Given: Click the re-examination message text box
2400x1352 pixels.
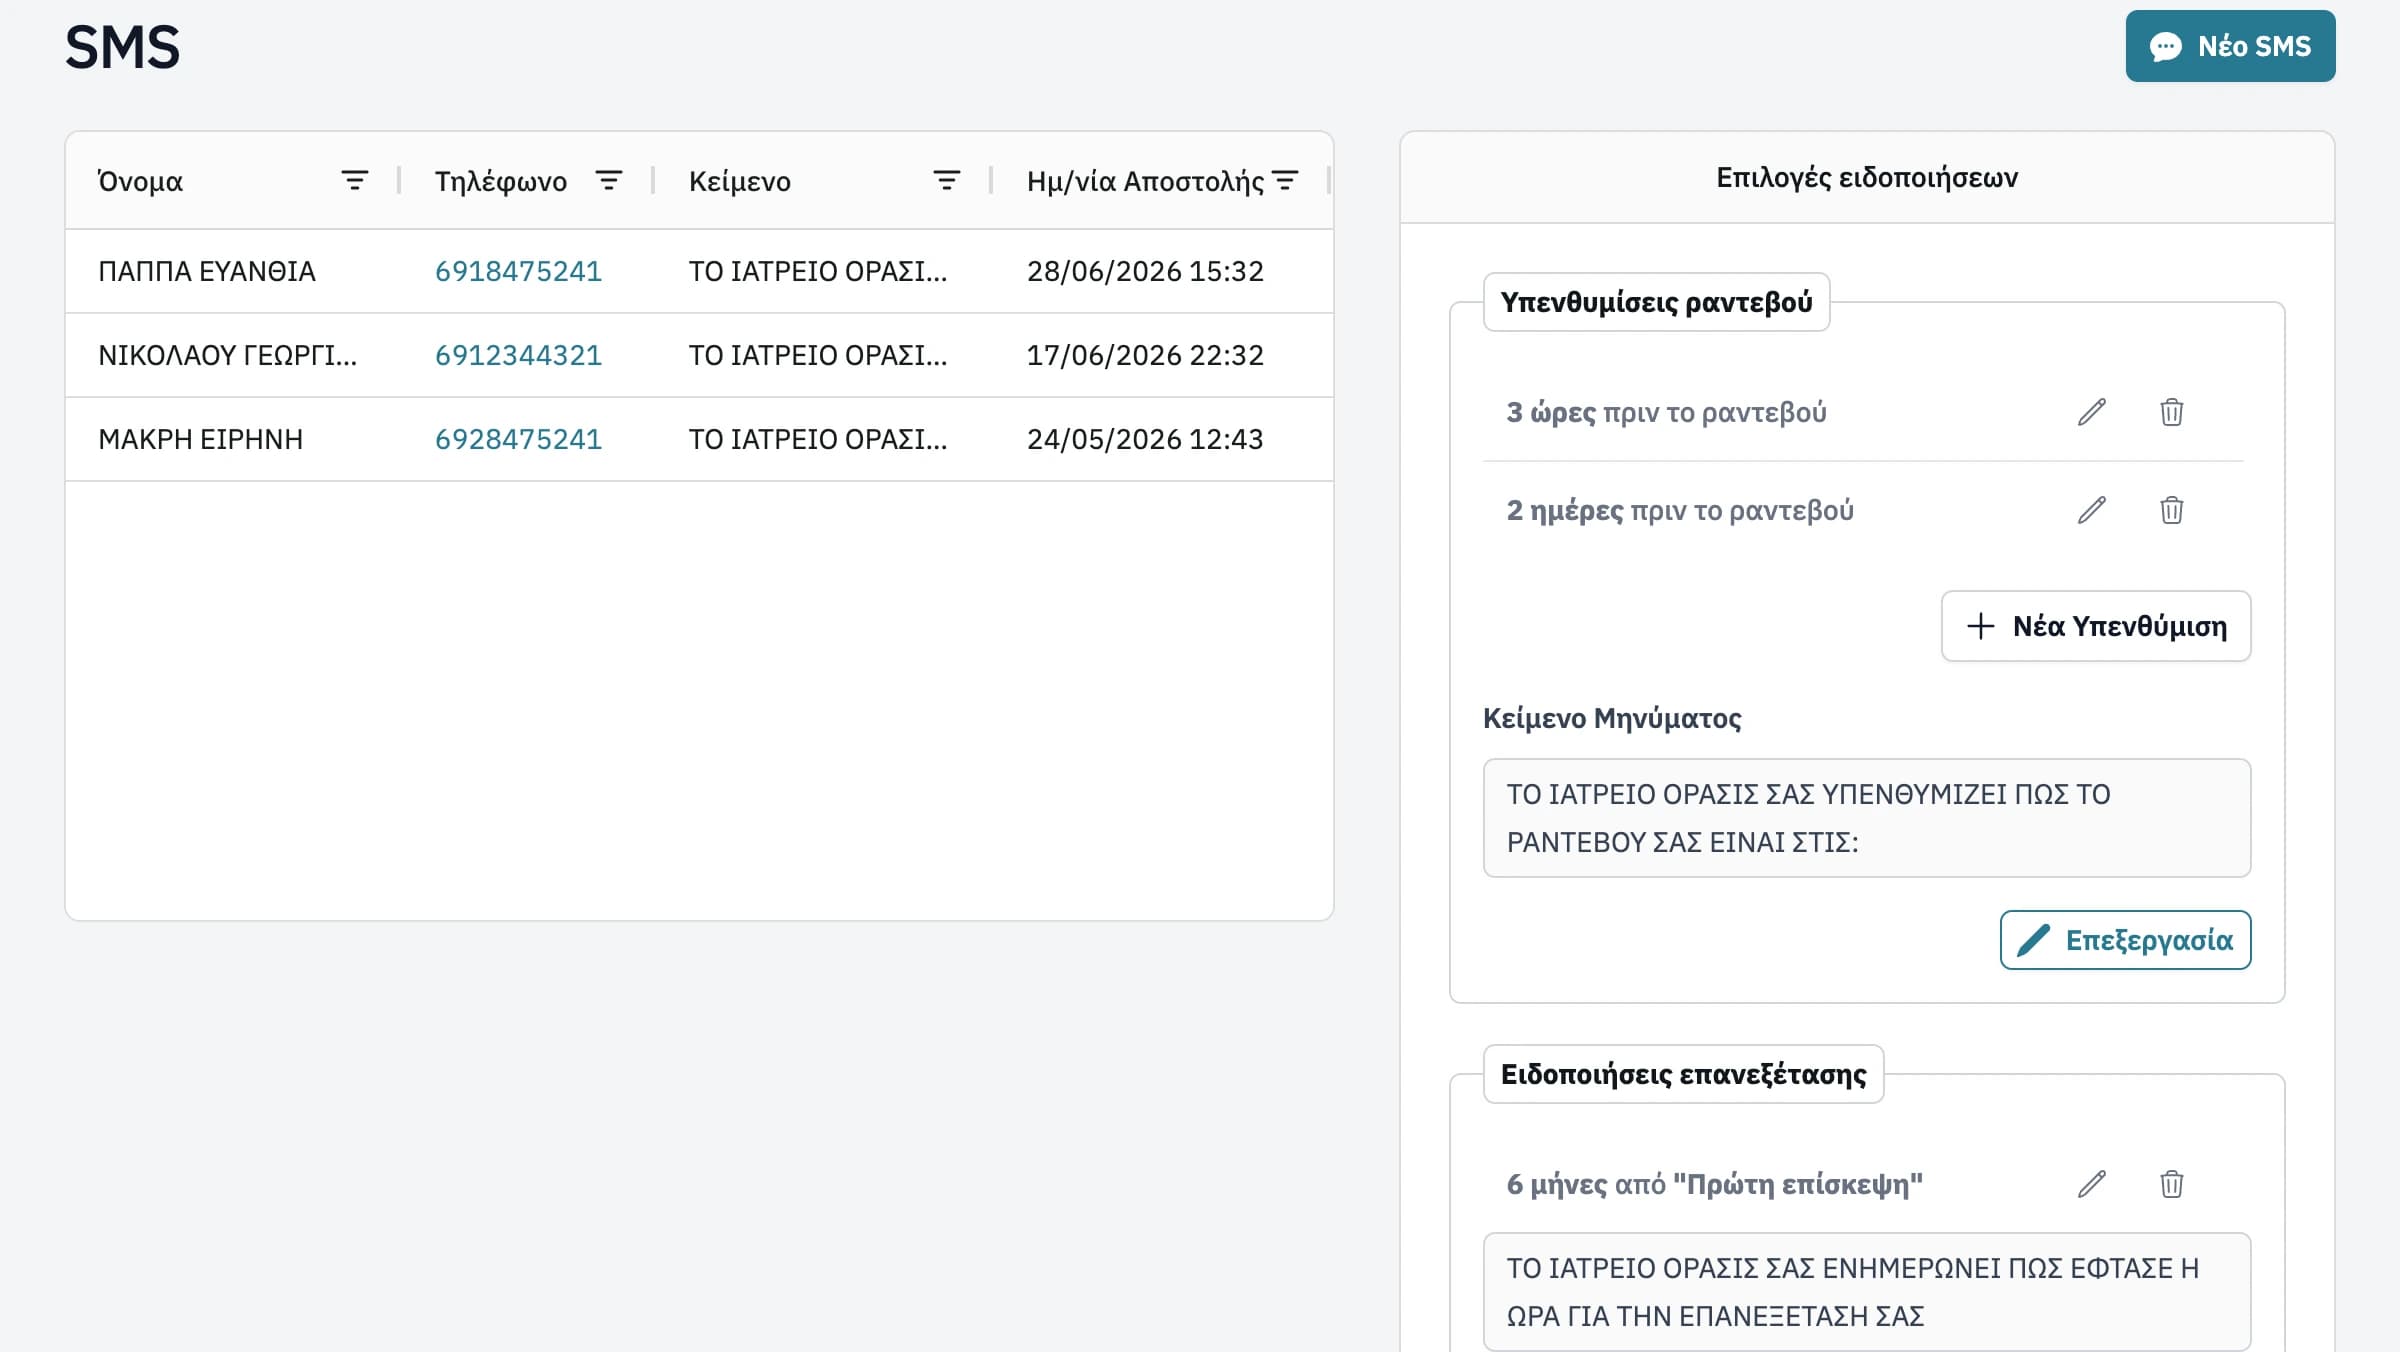Looking at the screenshot, I should click(1867, 1292).
